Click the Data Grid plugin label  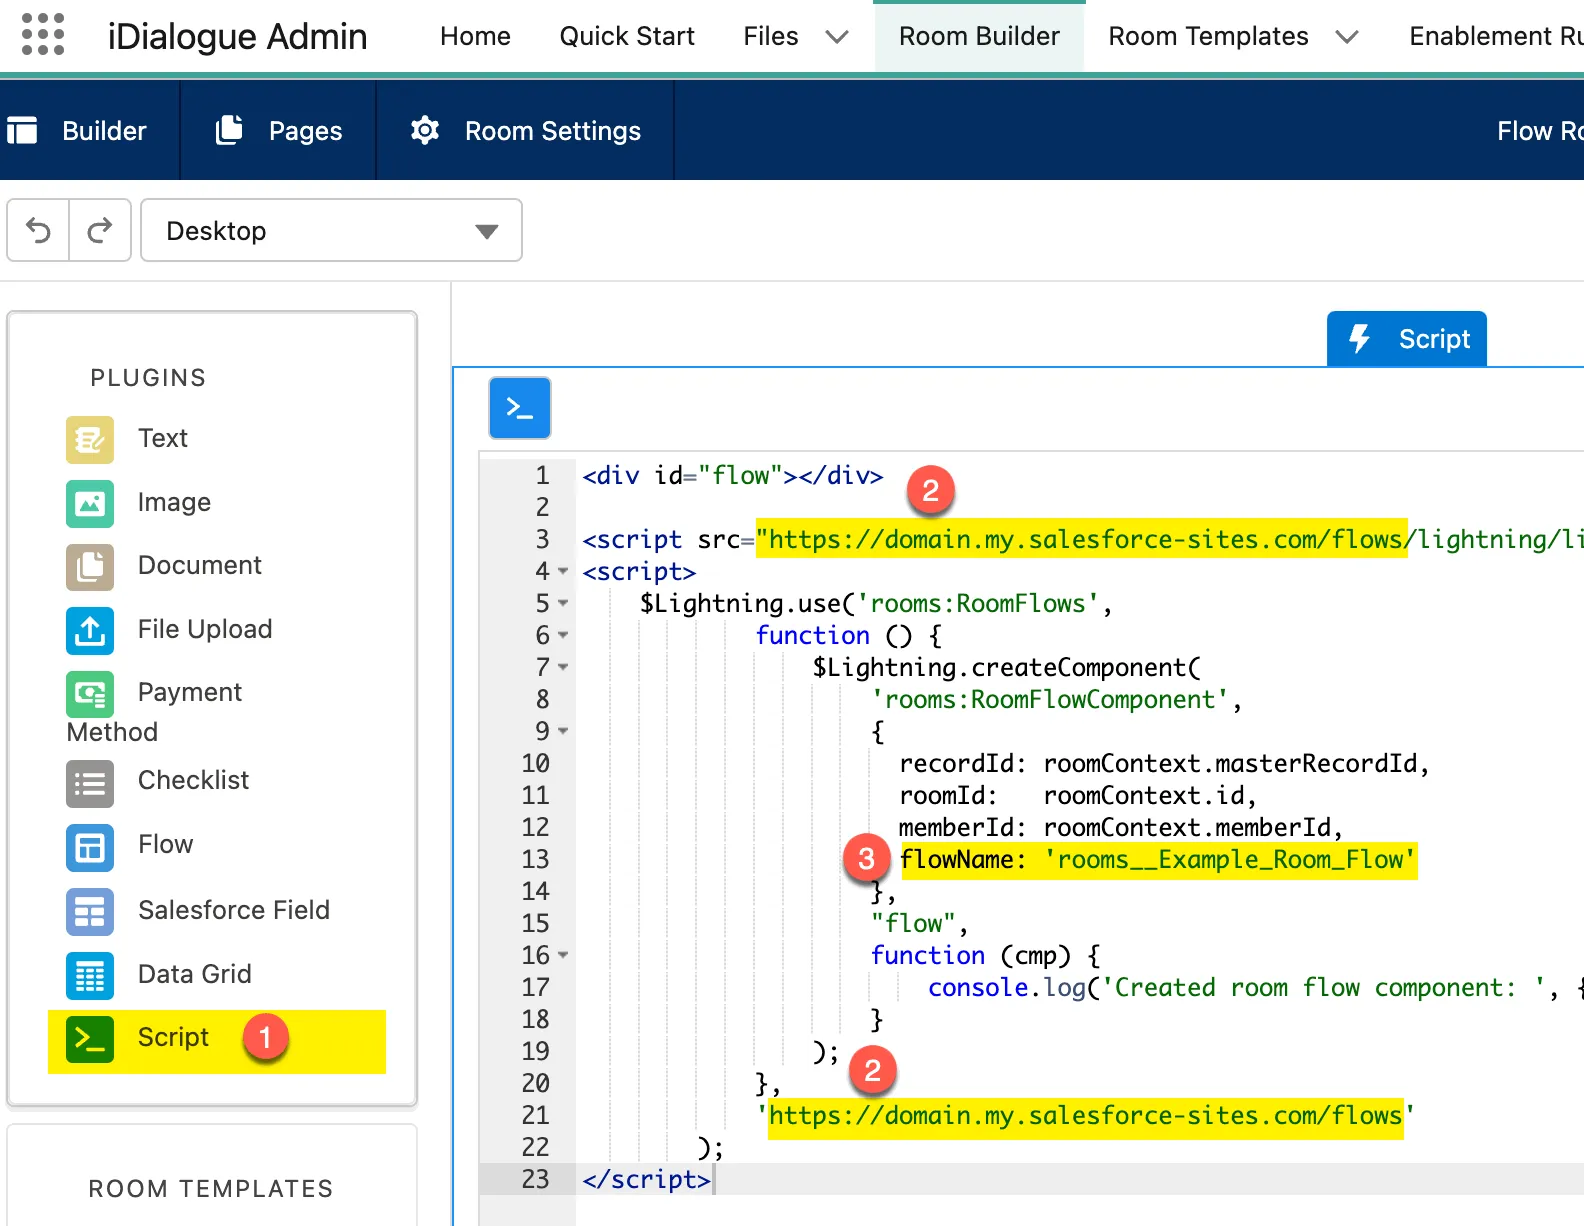pyautogui.click(x=195, y=974)
